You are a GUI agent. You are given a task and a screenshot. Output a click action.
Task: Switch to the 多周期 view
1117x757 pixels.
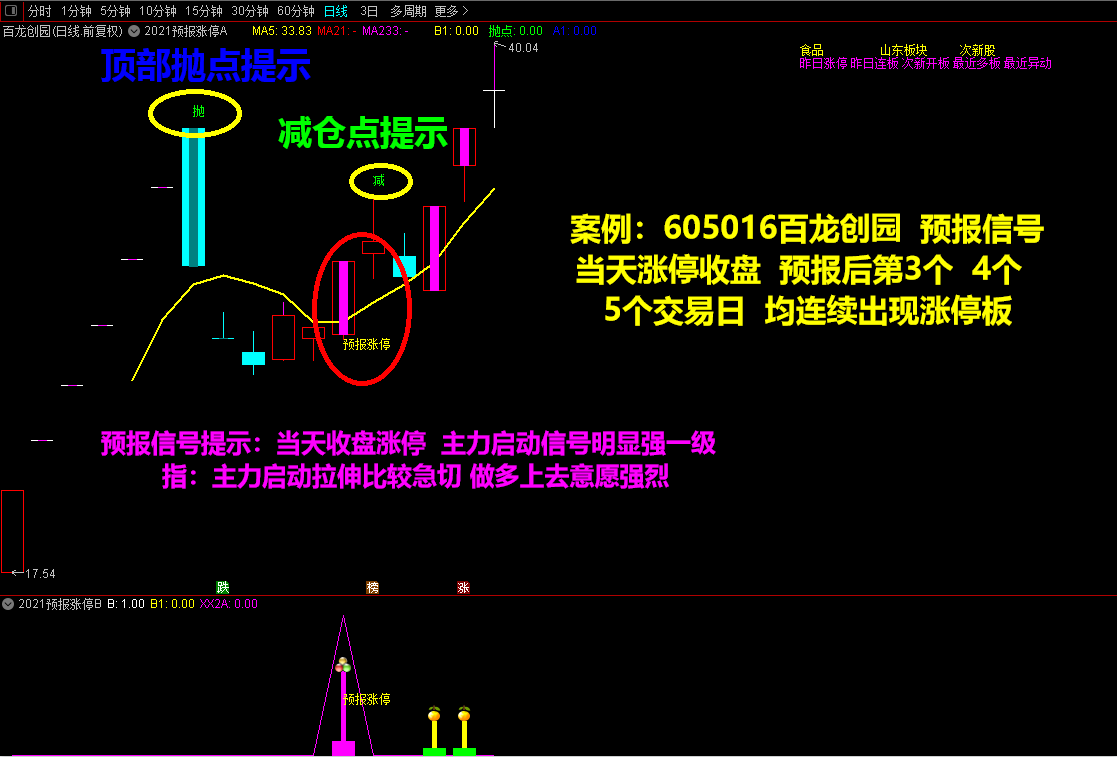[x=407, y=11]
